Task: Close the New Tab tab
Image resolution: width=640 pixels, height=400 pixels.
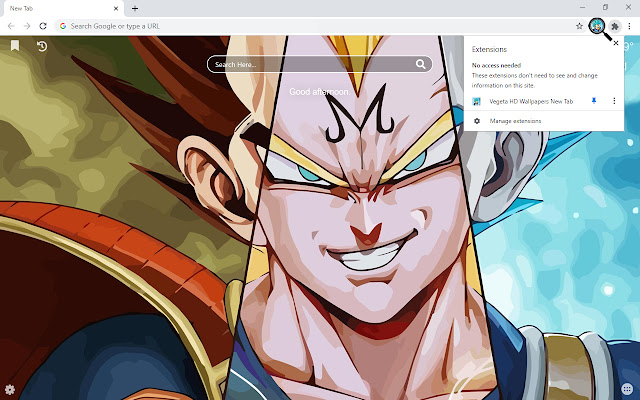Action: coord(116,8)
